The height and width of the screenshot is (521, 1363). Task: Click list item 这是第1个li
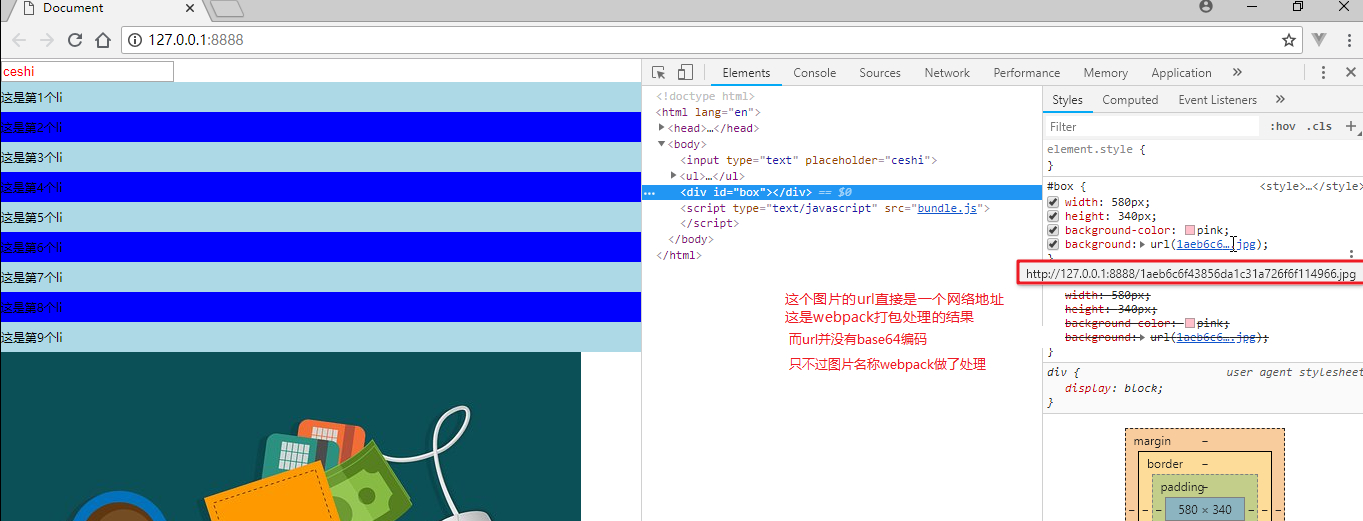coord(320,97)
